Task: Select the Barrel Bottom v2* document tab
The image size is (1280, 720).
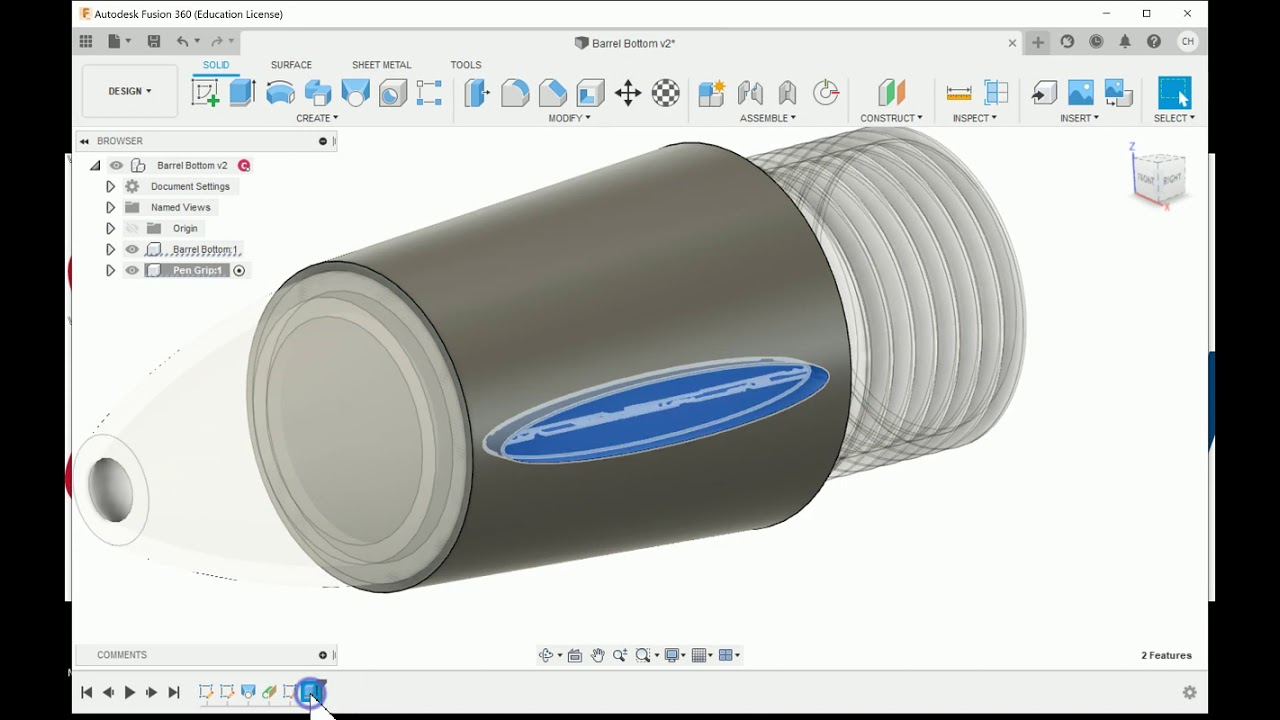Action: [625, 43]
